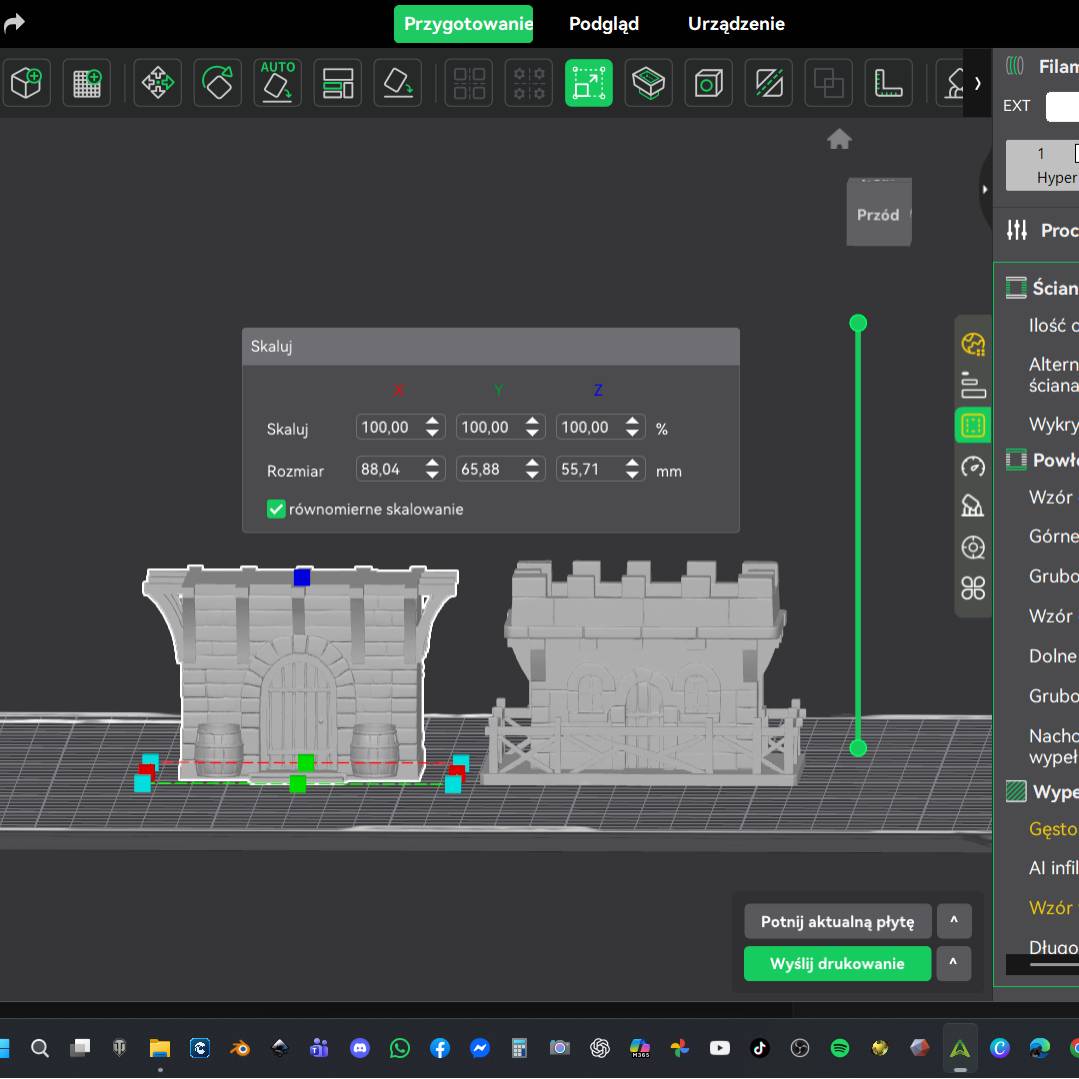The image size is (1079, 1079).
Task: Switch to the Podgląd tab
Action: (x=603, y=24)
